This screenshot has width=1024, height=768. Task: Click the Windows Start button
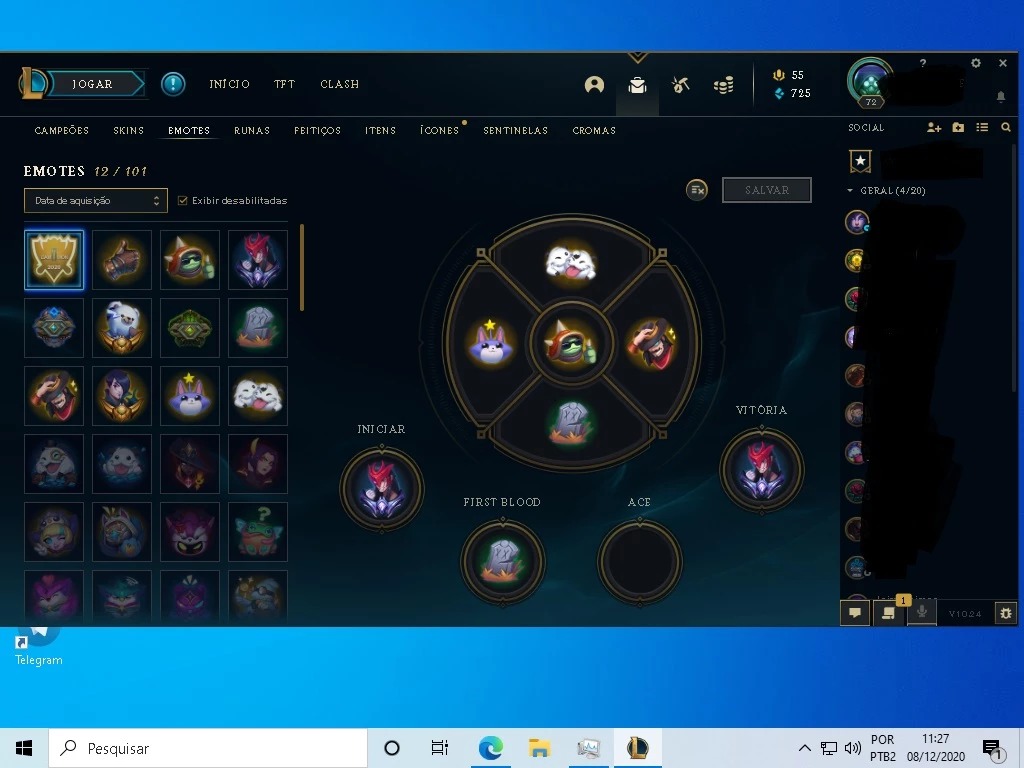[x=24, y=748]
